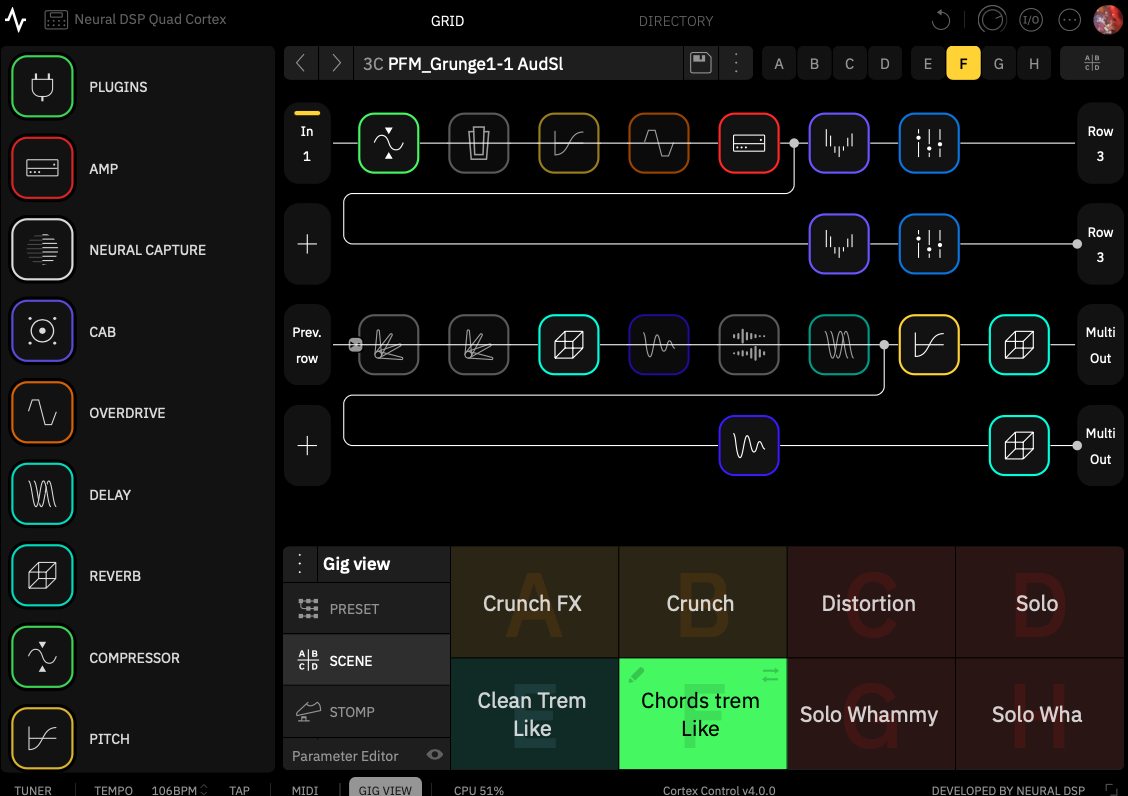Select SCENE mode in Gig view

coord(367,660)
